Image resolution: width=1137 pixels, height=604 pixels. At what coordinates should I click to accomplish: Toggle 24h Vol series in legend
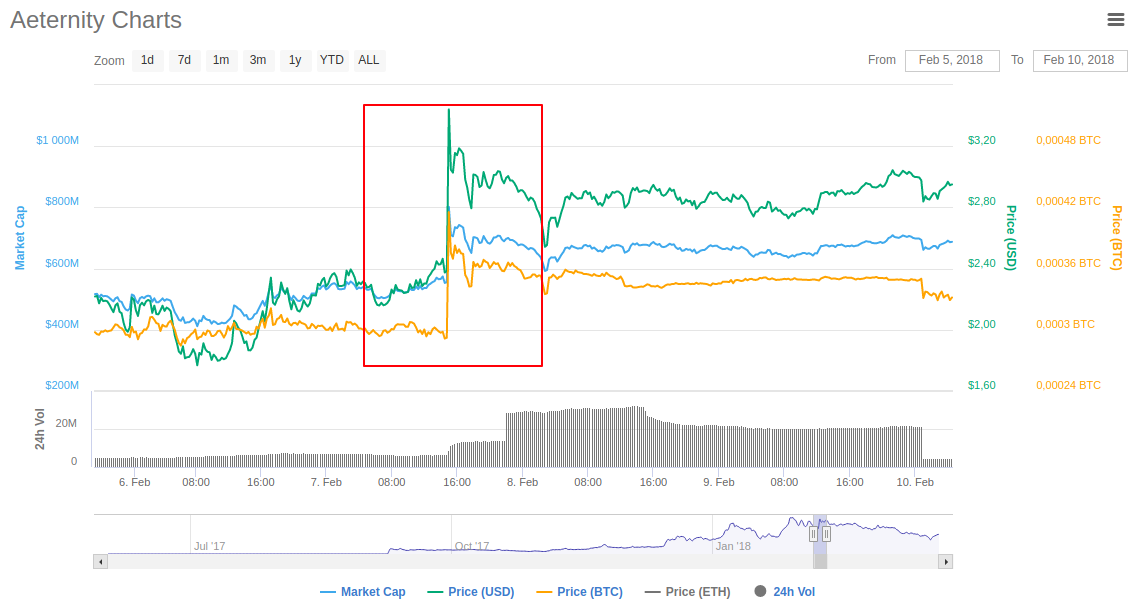(785, 592)
